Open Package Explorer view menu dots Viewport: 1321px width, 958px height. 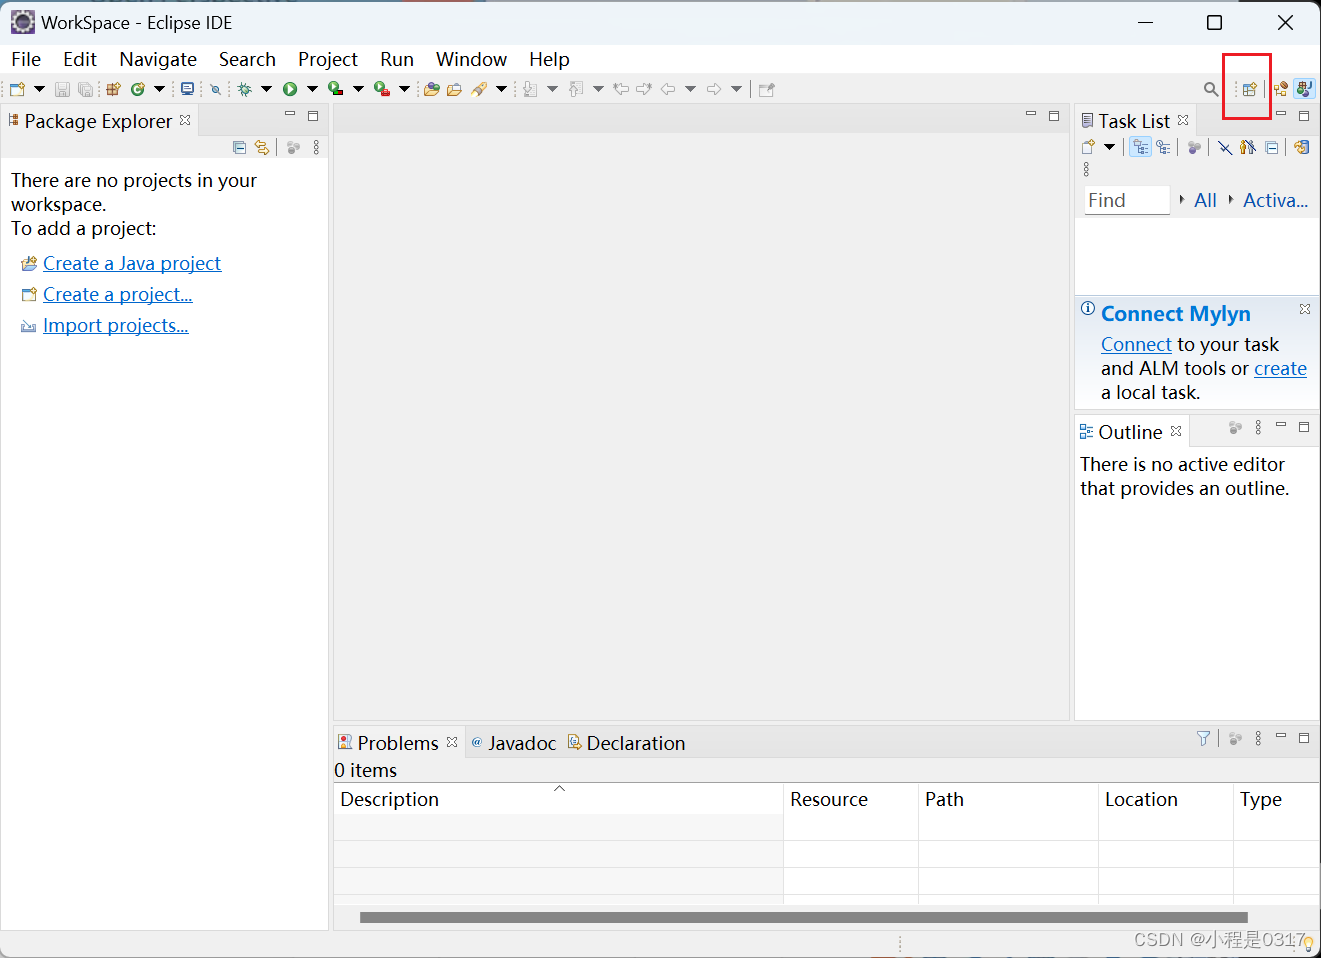pyautogui.click(x=316, y=147)
